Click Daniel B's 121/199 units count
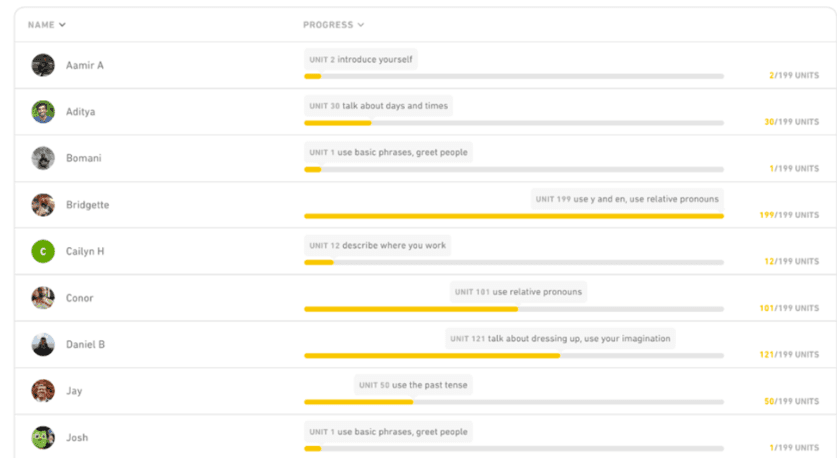Screen dimensions: 837x458 click(x=789, y=354)
